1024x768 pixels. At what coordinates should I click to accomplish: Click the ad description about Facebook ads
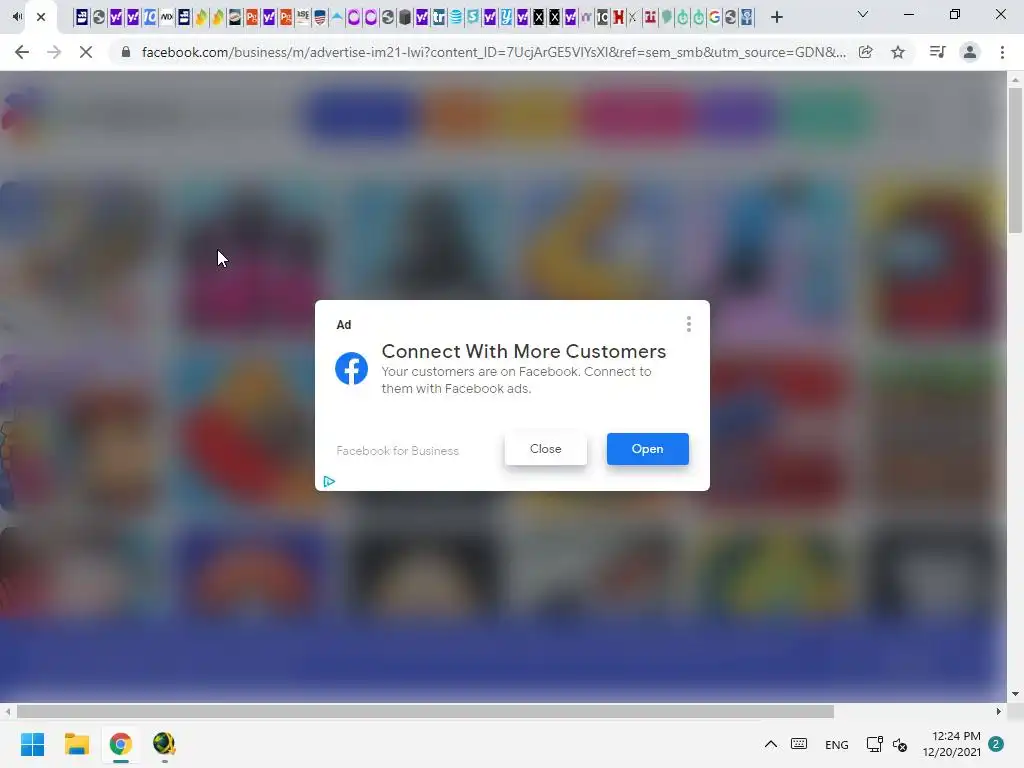517,380
